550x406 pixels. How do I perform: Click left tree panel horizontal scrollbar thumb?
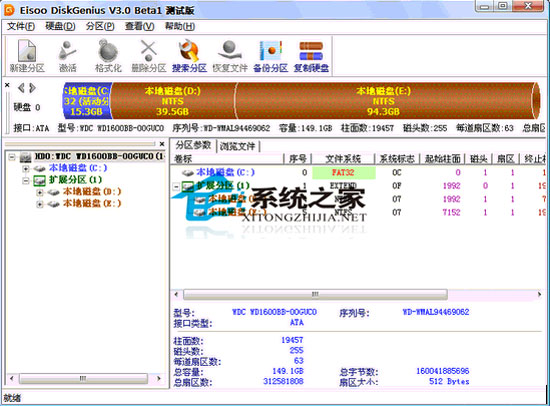point(83,378)
